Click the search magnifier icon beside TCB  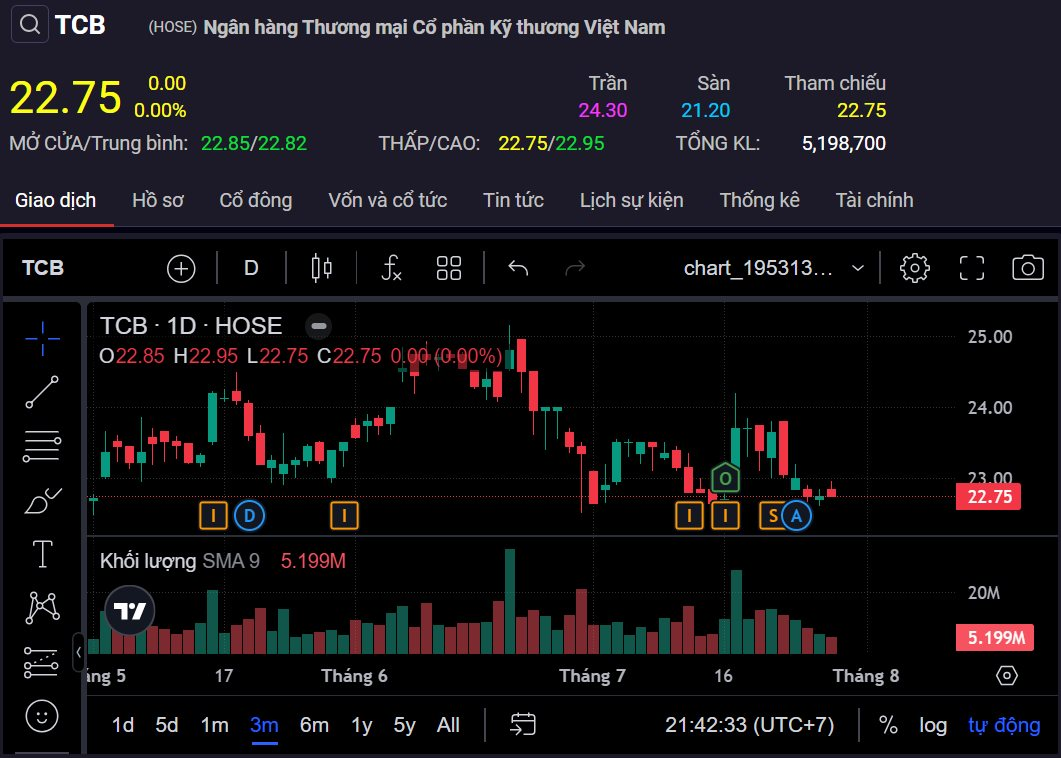30,25
